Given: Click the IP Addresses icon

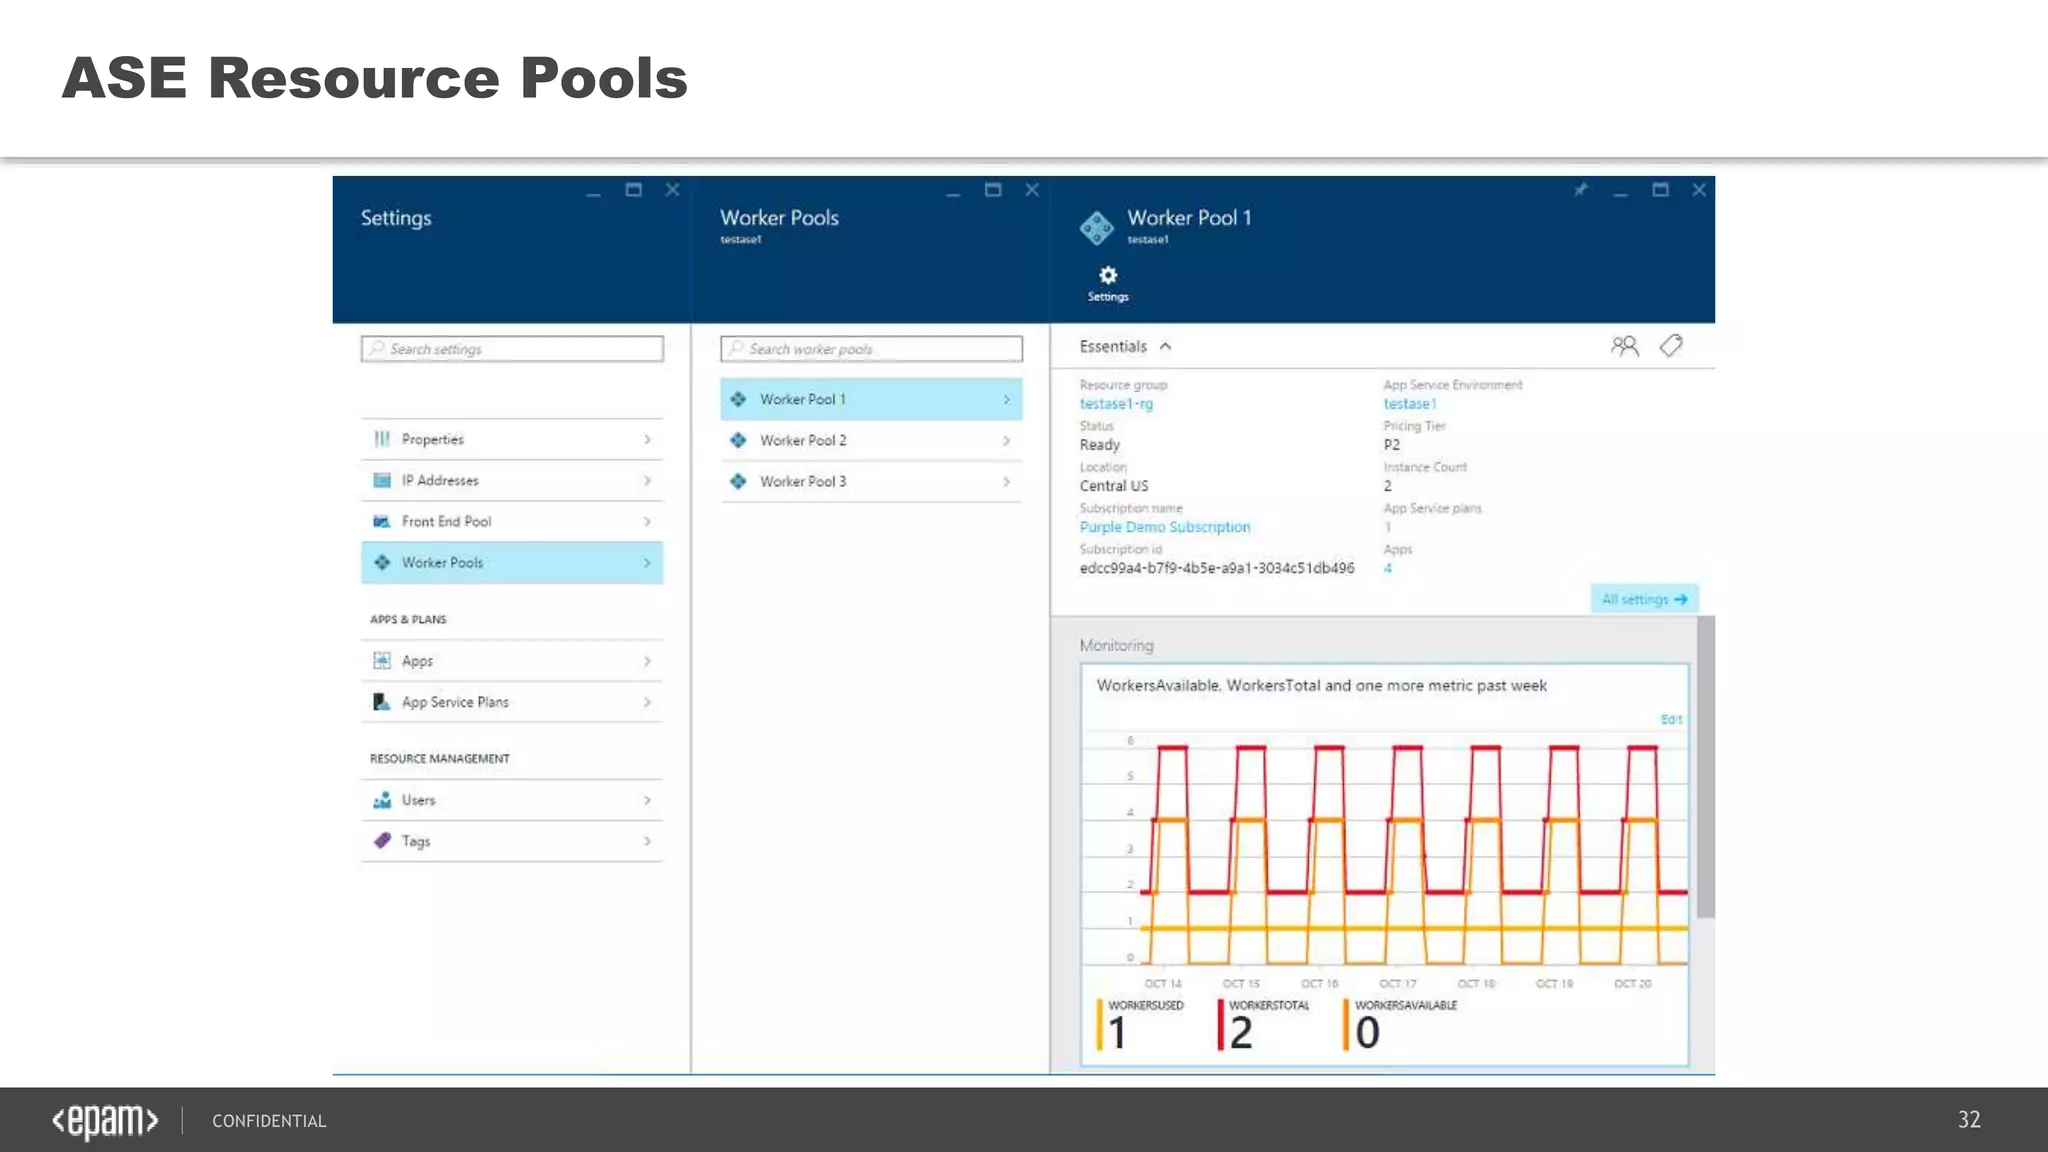Looking at the screenshot, I should [381, 480].
